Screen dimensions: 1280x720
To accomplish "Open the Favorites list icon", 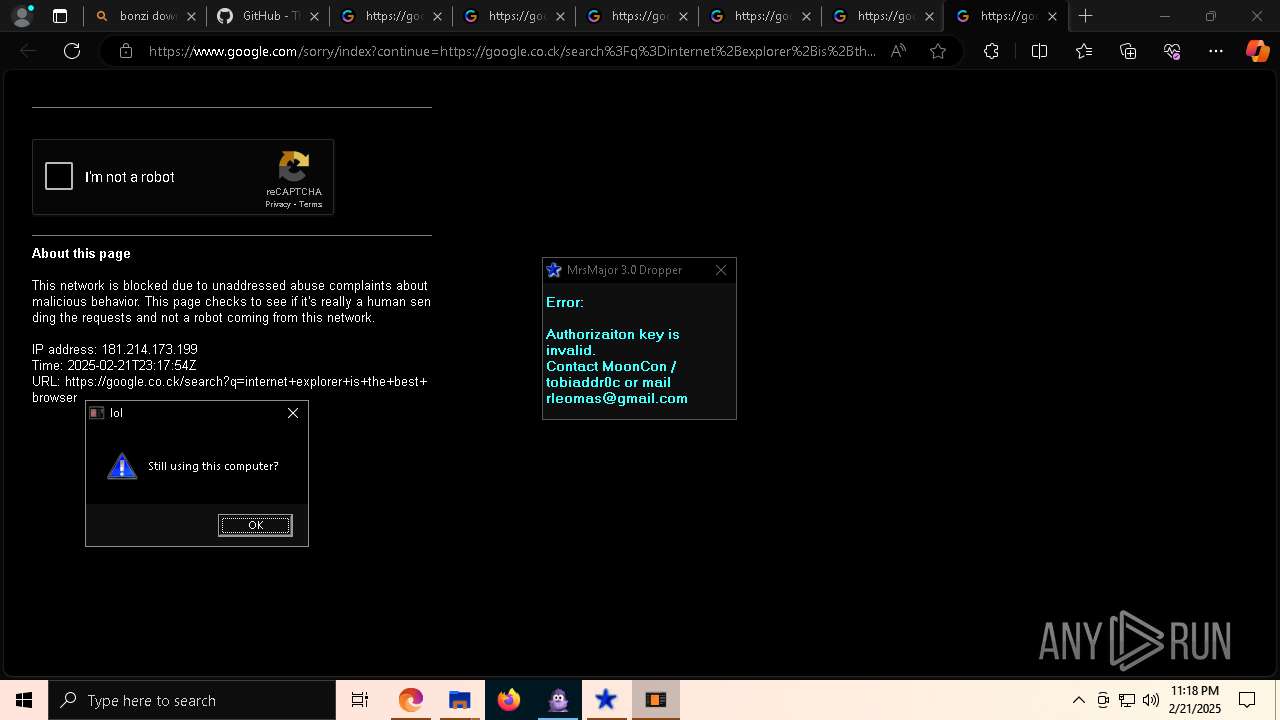I will click(x=1084, y=51).
